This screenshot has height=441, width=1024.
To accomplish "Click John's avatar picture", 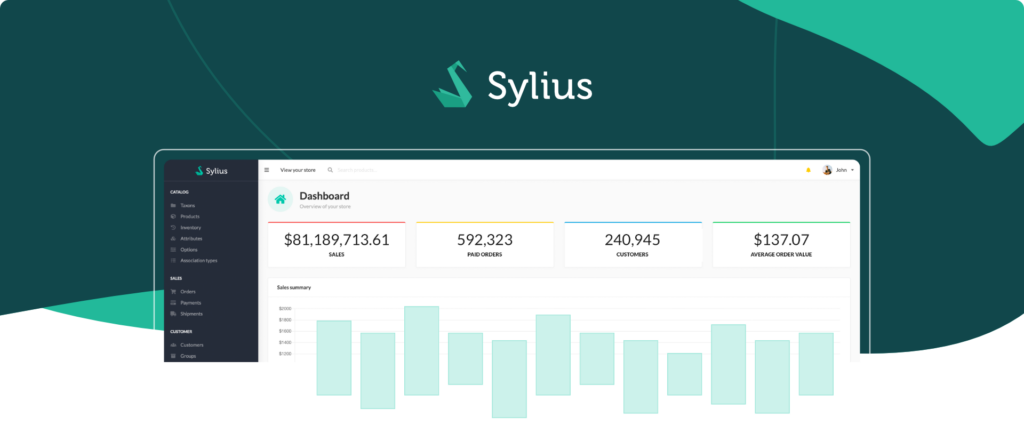I will coord(827,170).
